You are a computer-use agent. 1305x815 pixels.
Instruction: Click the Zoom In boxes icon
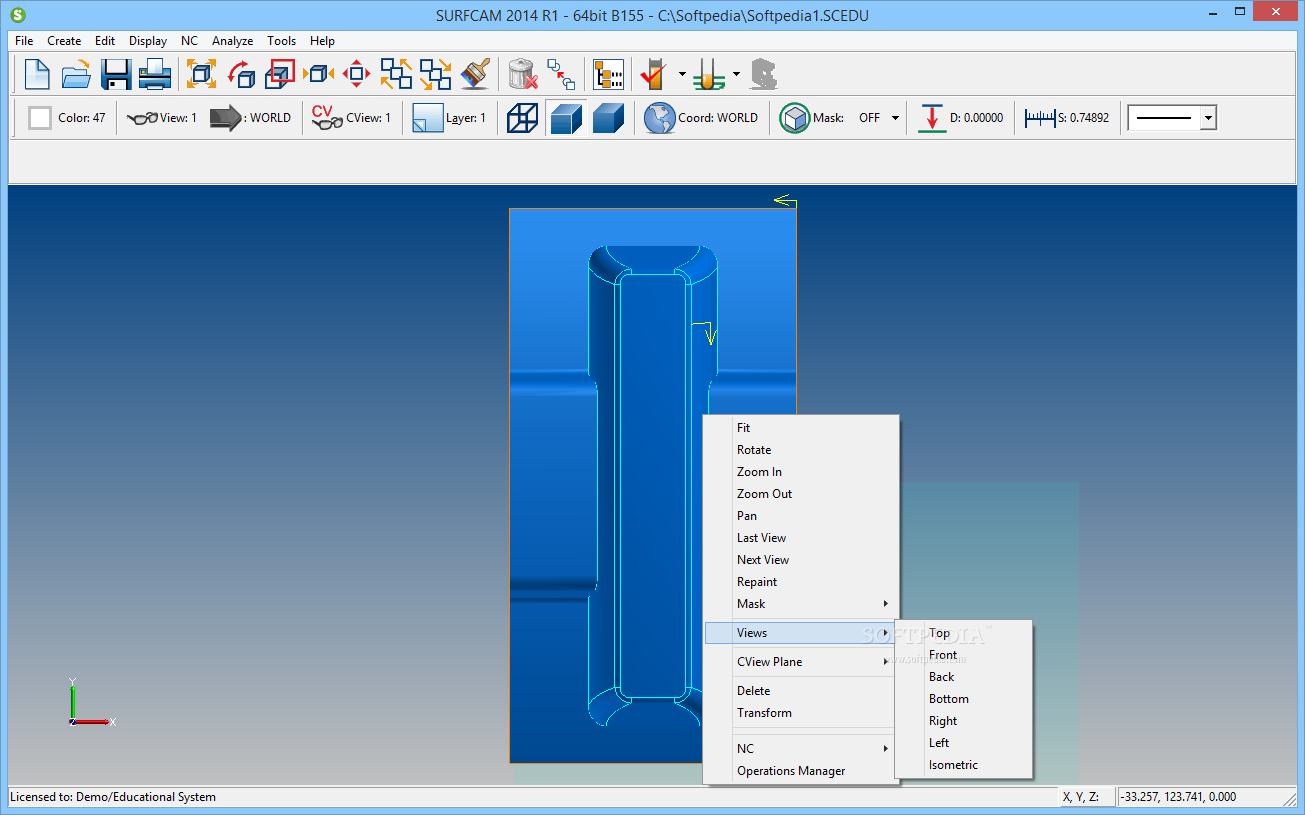396,74
